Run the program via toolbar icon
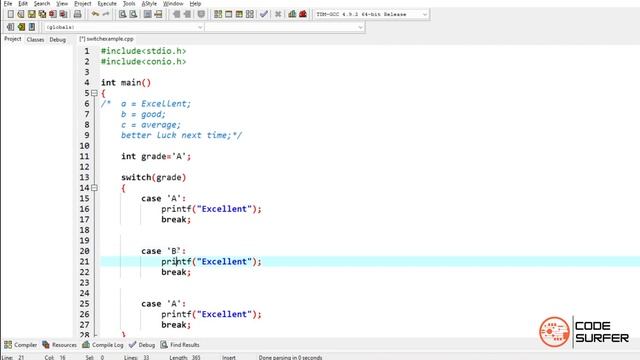640x360 pixels. [x=229, y=14]
